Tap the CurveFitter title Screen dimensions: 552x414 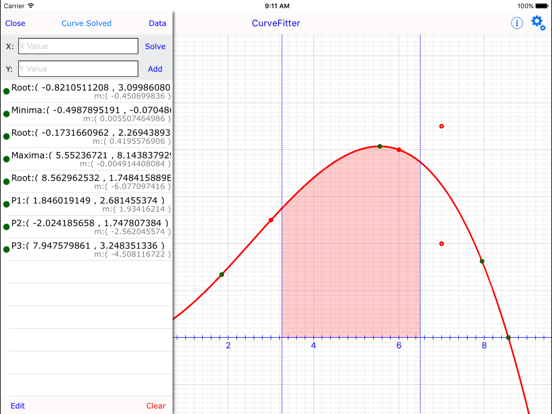pos(276,23)
